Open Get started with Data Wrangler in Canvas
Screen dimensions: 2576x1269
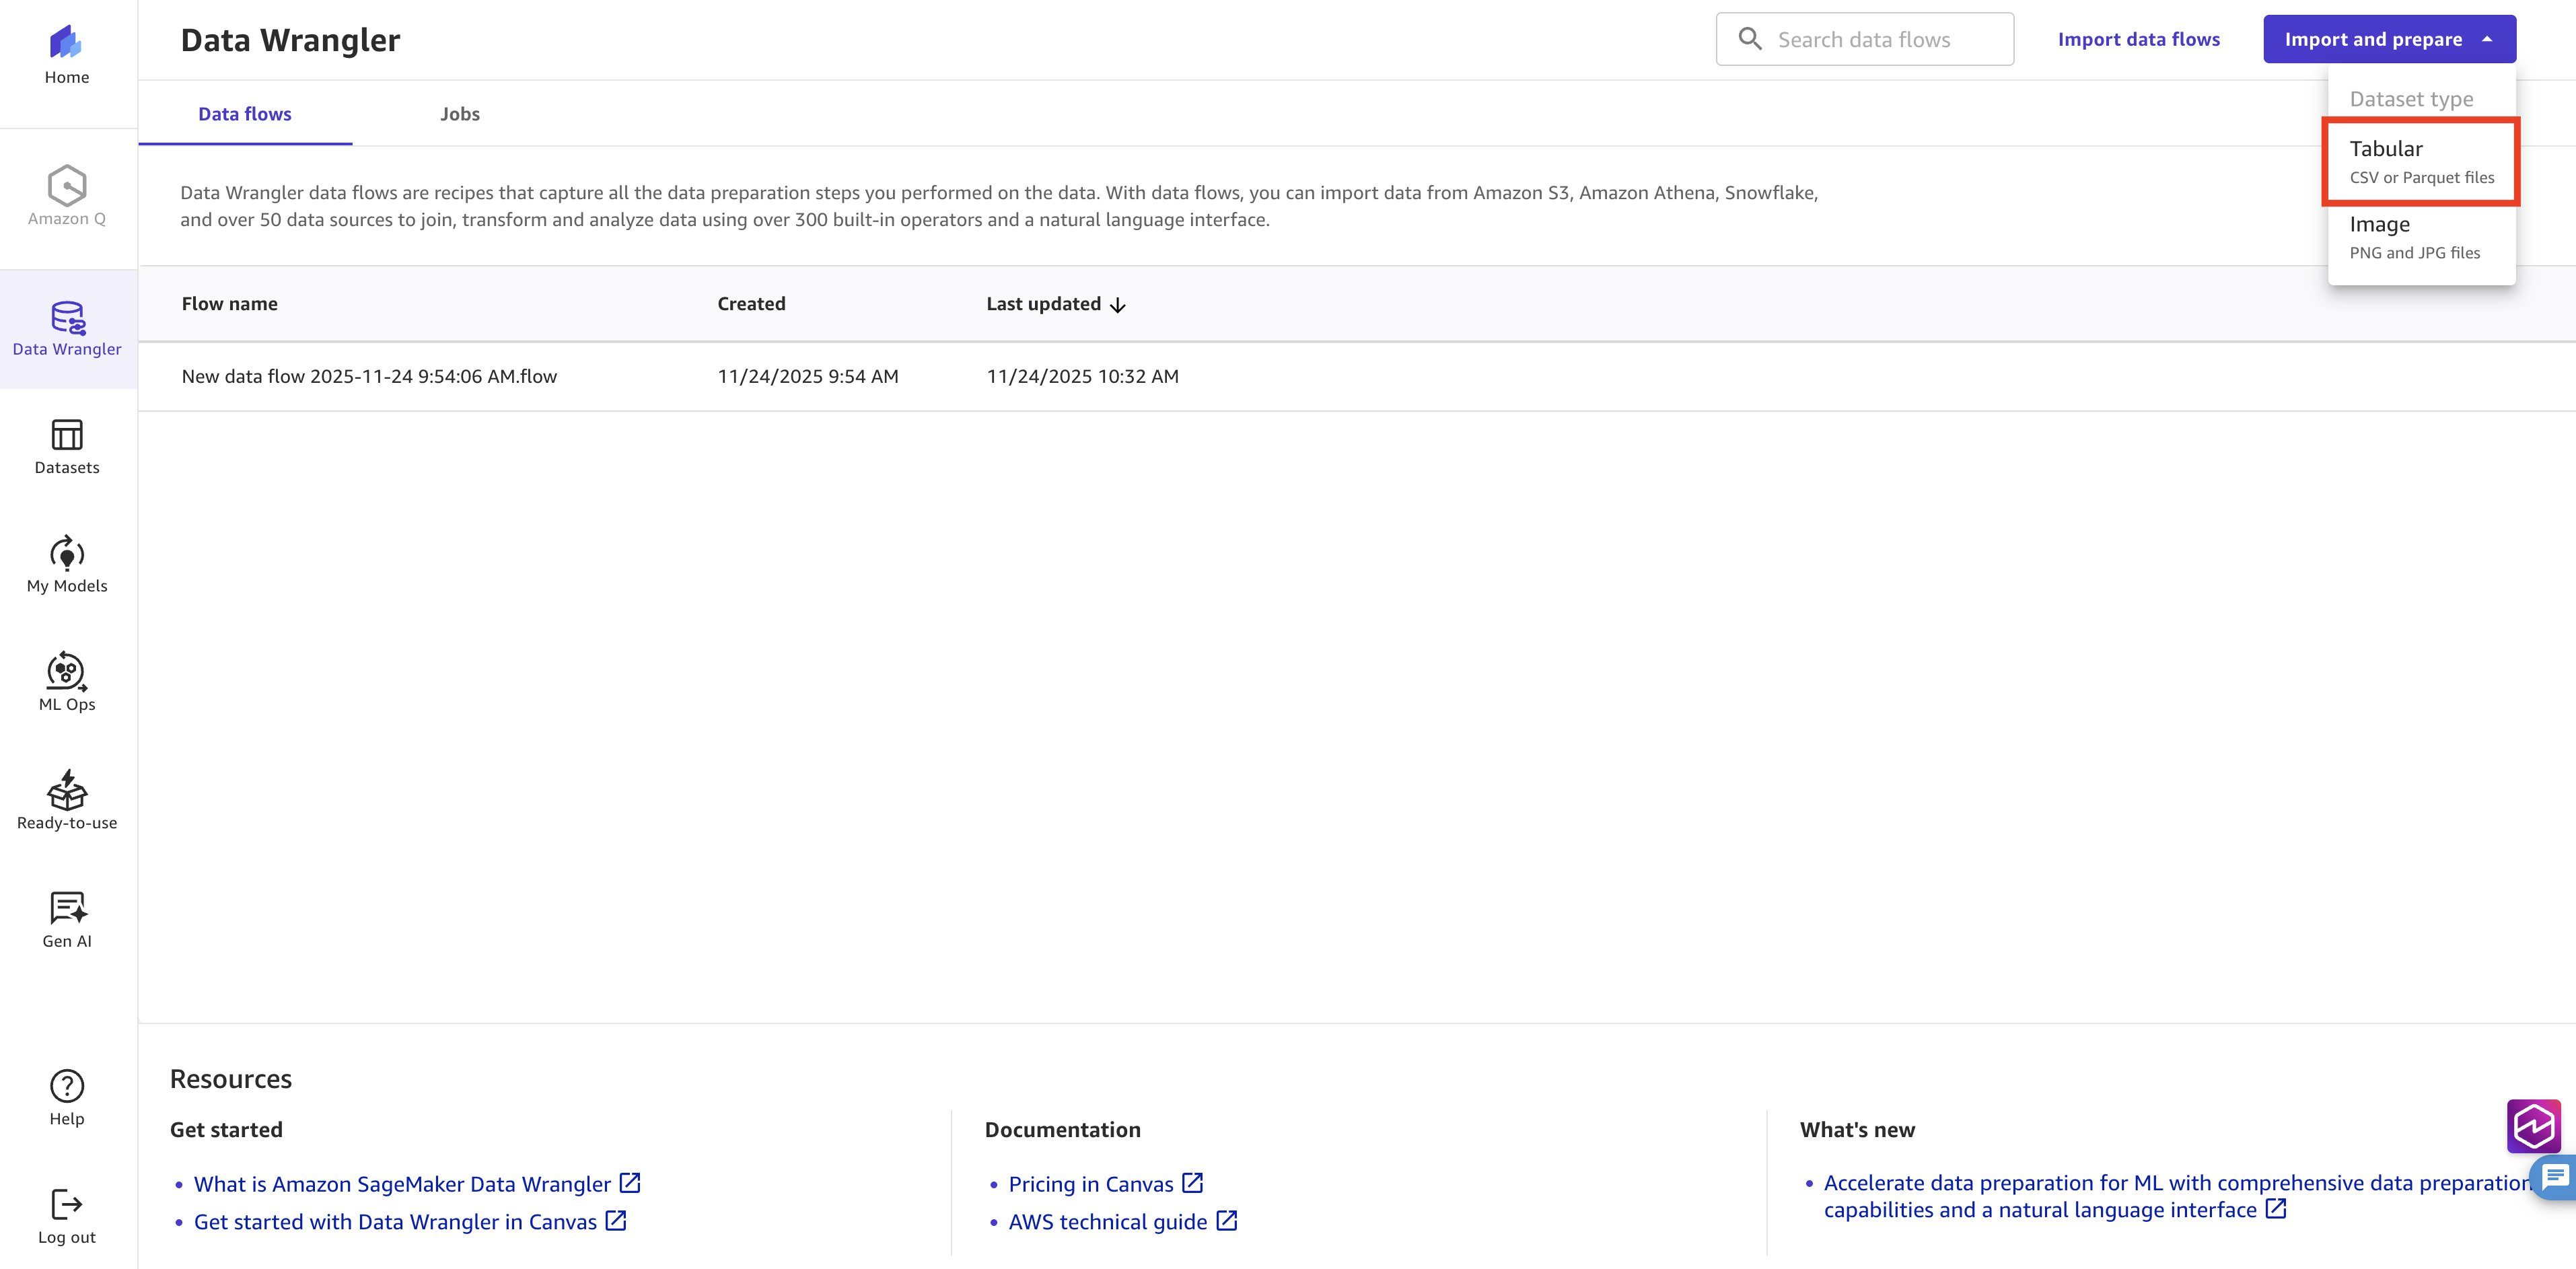pos(395,1222)
